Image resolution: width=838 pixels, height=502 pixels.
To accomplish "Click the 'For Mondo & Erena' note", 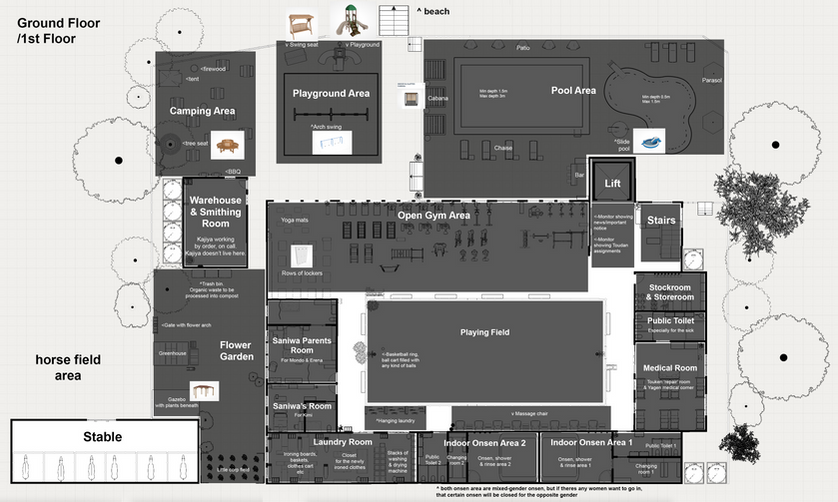I will click(302, 360).
